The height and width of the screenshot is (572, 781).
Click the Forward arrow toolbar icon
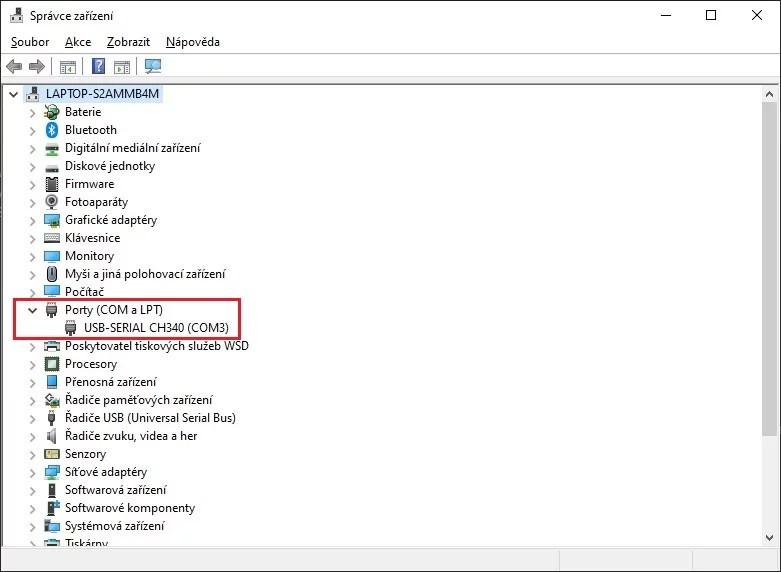(x=37, y=66)
